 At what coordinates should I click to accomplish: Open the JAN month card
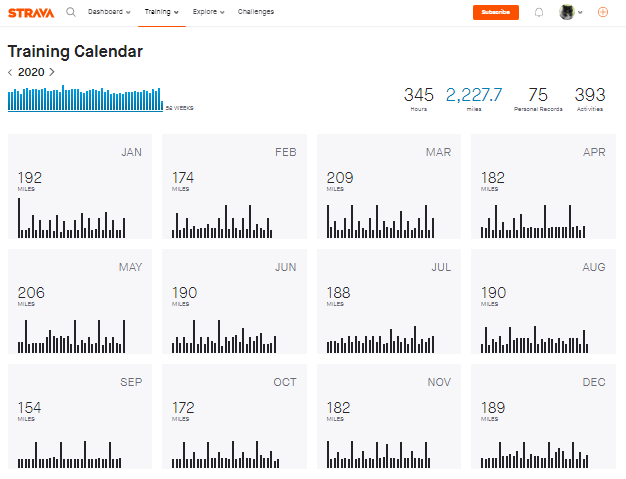pyautogui.click(x=80, y=187)
